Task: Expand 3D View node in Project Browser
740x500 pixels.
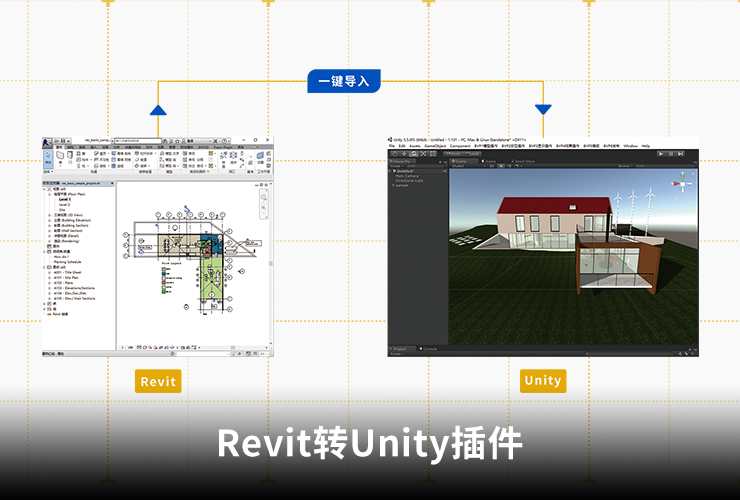Action: tap(50, 215)
